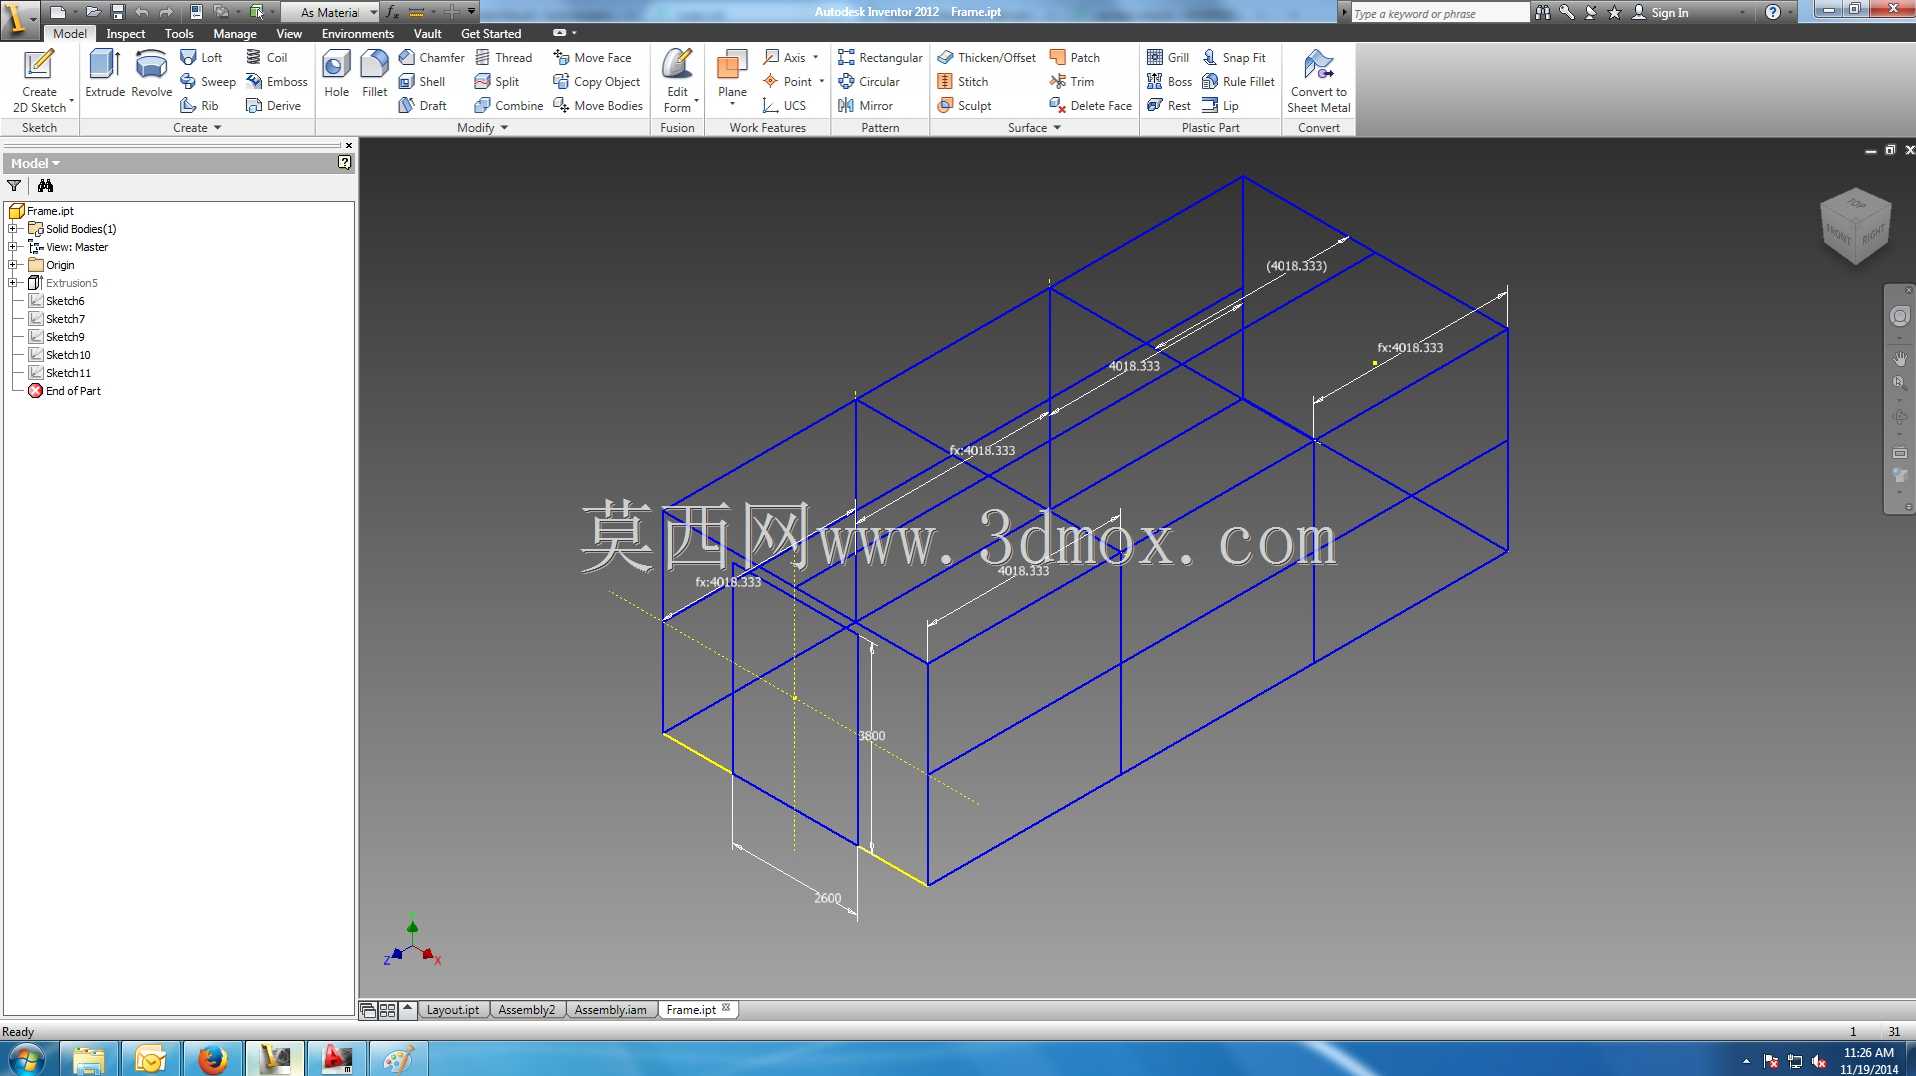Viewport: 1916px width, 1076px height.
Task: Open the Windows Start menu
Action: coord(26,1059)
